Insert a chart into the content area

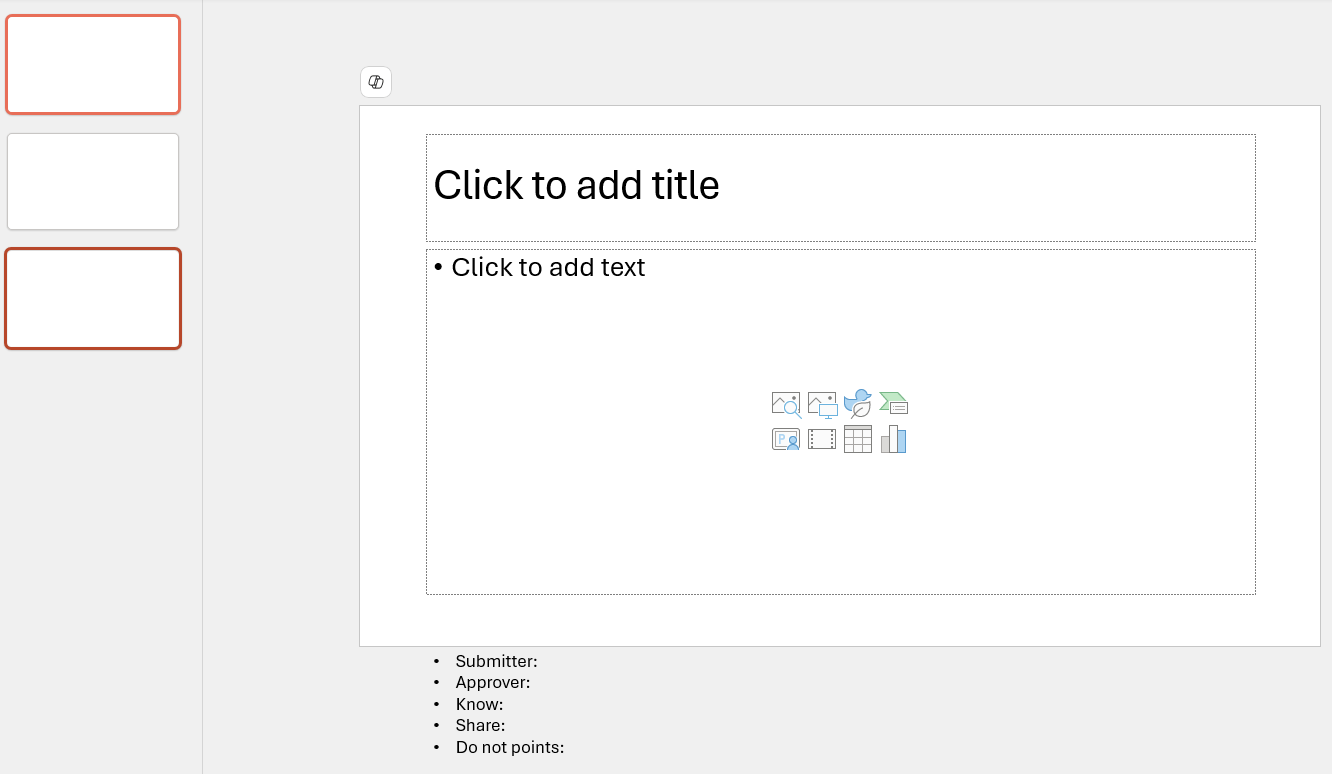(x=893, y=438)
